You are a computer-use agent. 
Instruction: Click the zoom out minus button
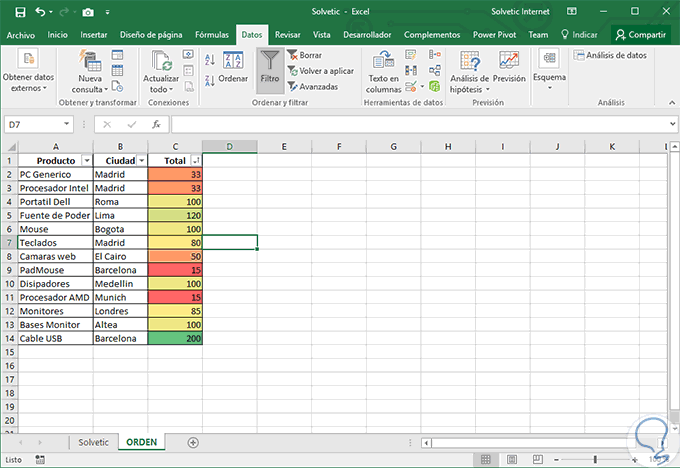pos(556,459)
